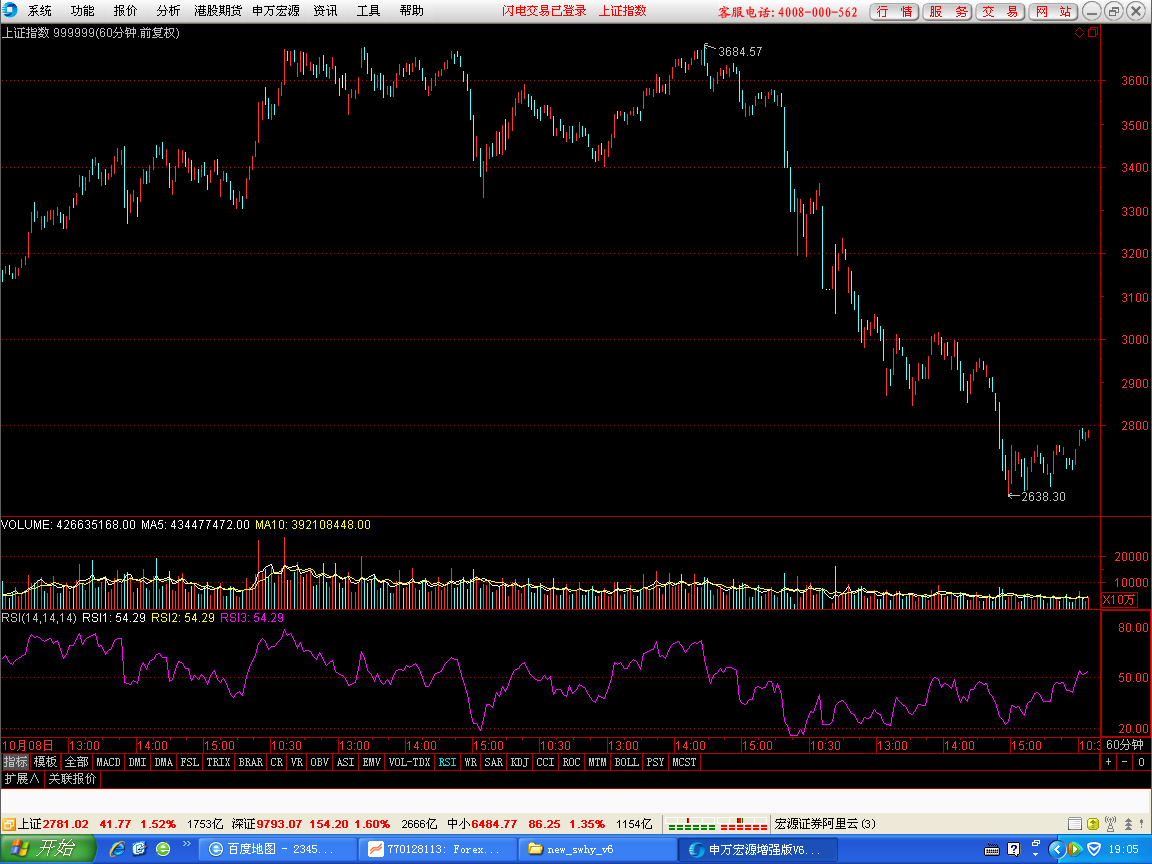Select the 全部 indicator tab

[x=76, y=762]
